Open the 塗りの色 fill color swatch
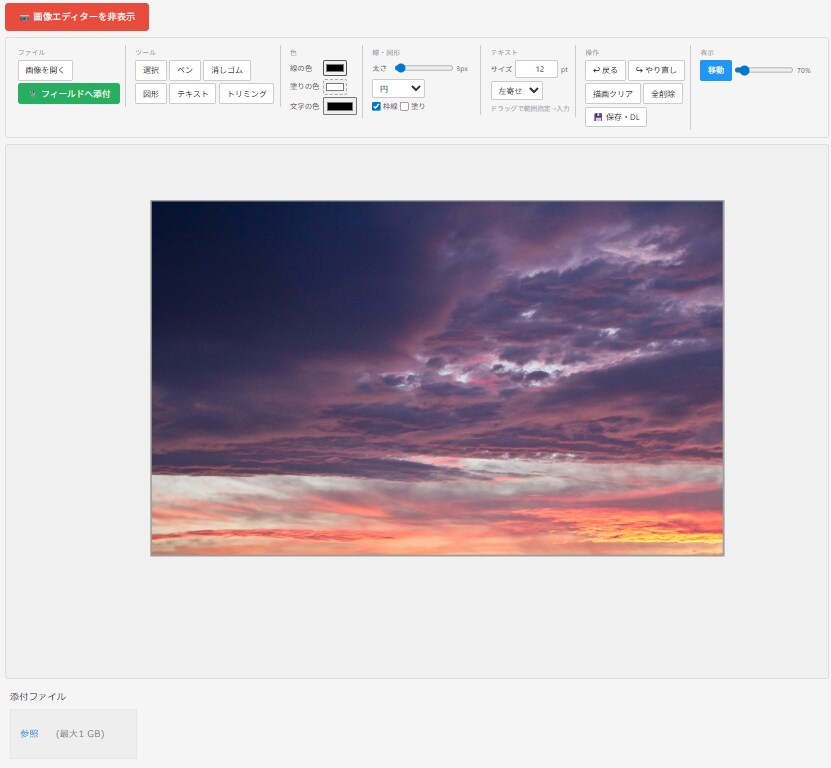Image resolution: width=831 pixels, height=768 pixels. (335, 87)
